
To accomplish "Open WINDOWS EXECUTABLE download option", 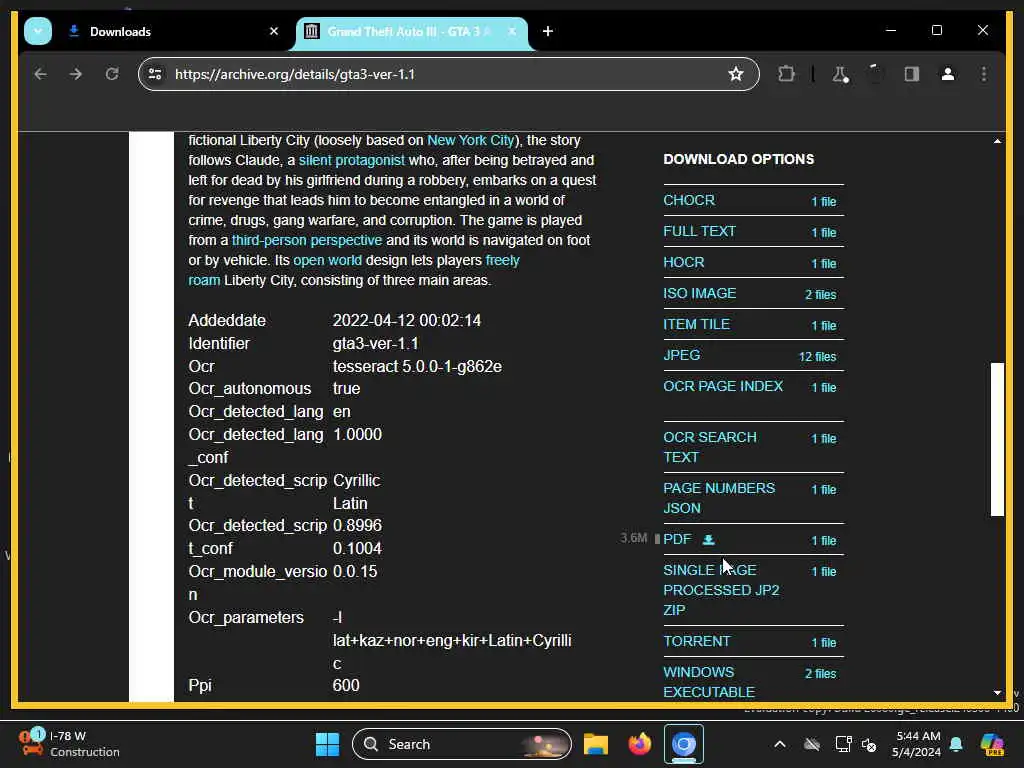I will coord(709,682).
